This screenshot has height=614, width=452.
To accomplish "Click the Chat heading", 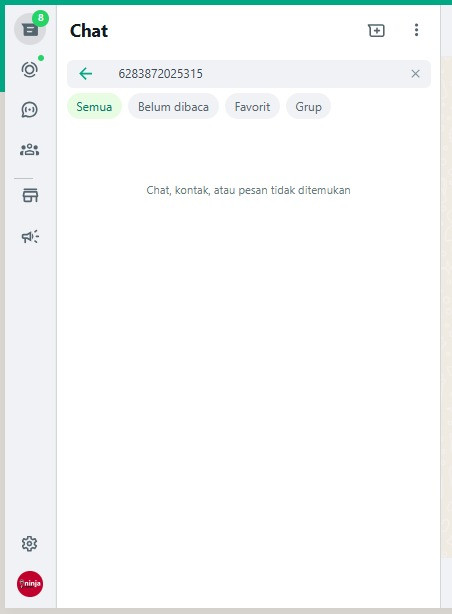I will coord(89,31).
